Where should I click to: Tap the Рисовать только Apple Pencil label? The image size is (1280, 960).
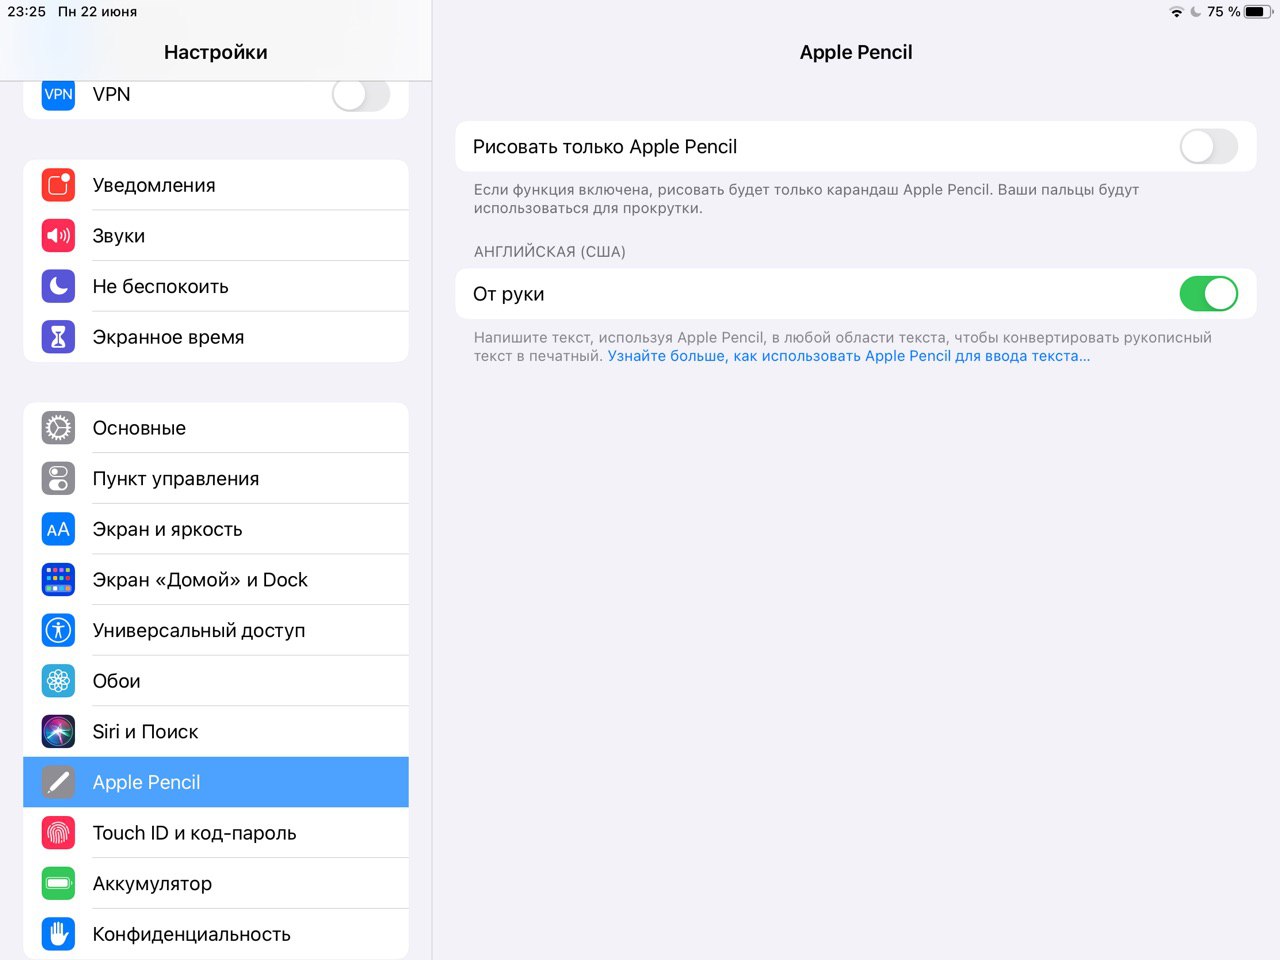click(x=605, y=147)
